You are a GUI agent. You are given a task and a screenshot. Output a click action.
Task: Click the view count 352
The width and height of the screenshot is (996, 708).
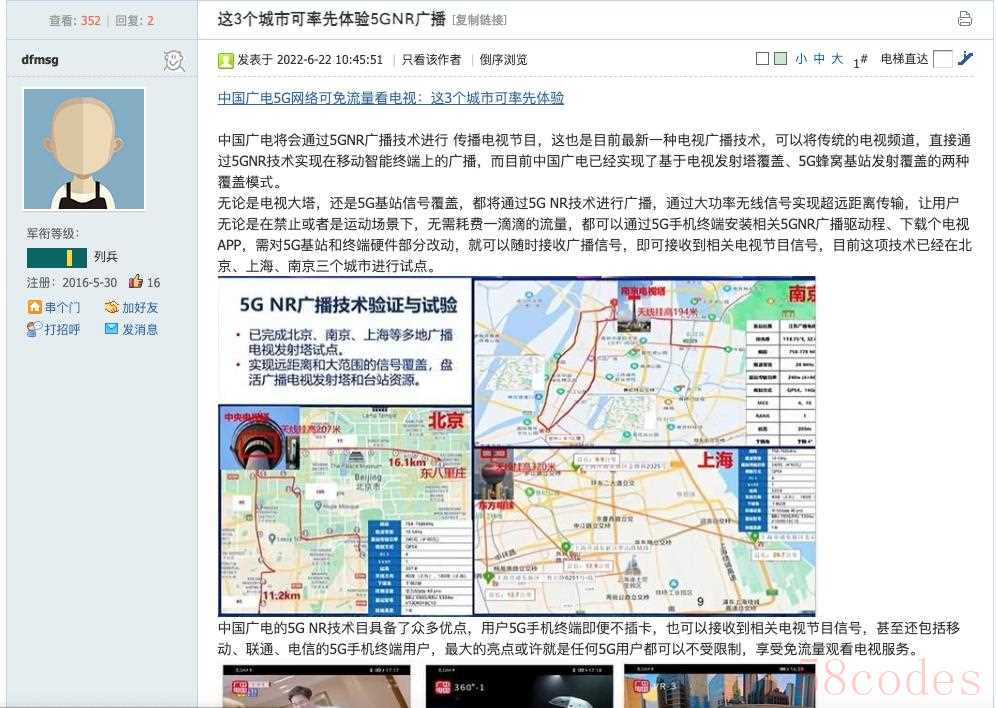coord(91,20)
